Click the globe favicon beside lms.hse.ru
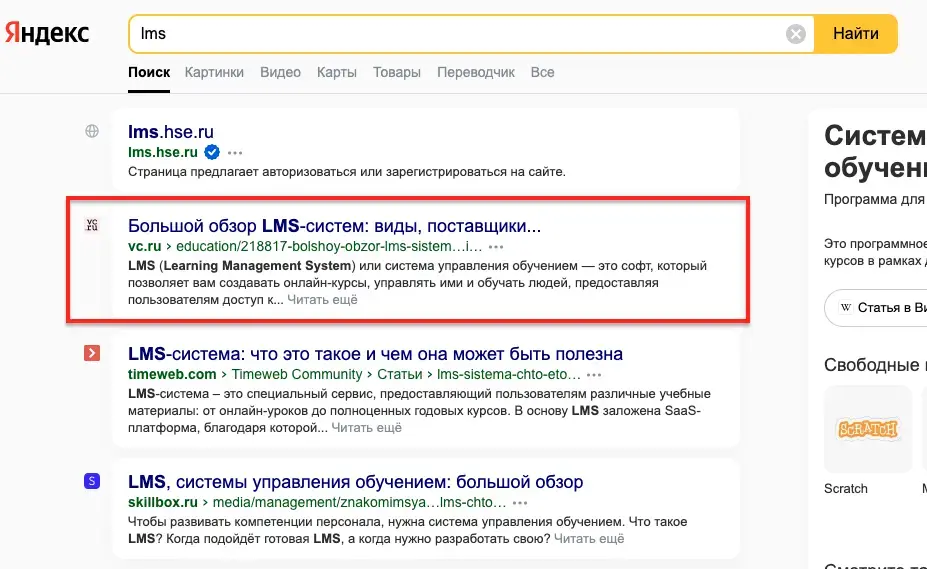Viewport: 927px width, 569px height. coord(92,131)
